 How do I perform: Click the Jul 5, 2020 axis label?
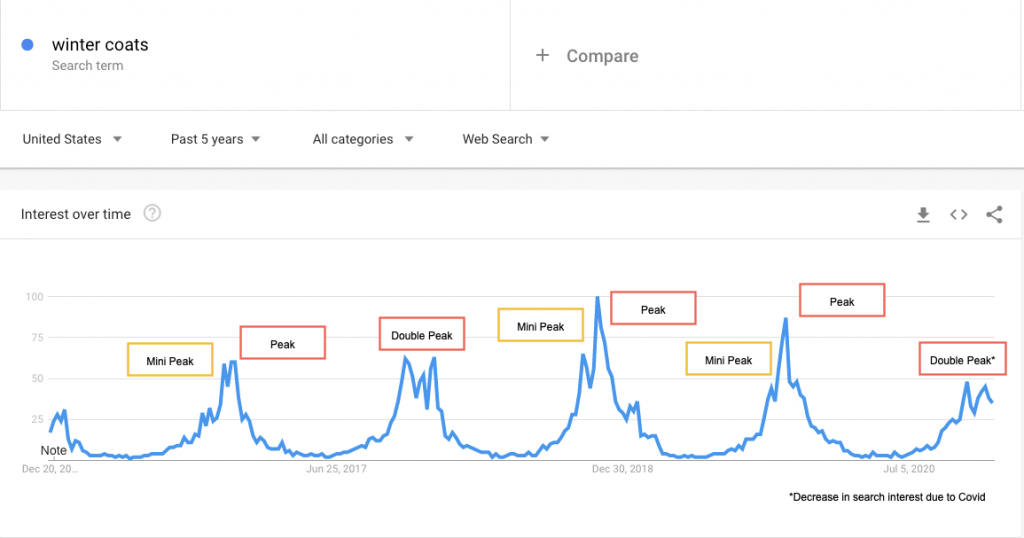pos(909,468)
